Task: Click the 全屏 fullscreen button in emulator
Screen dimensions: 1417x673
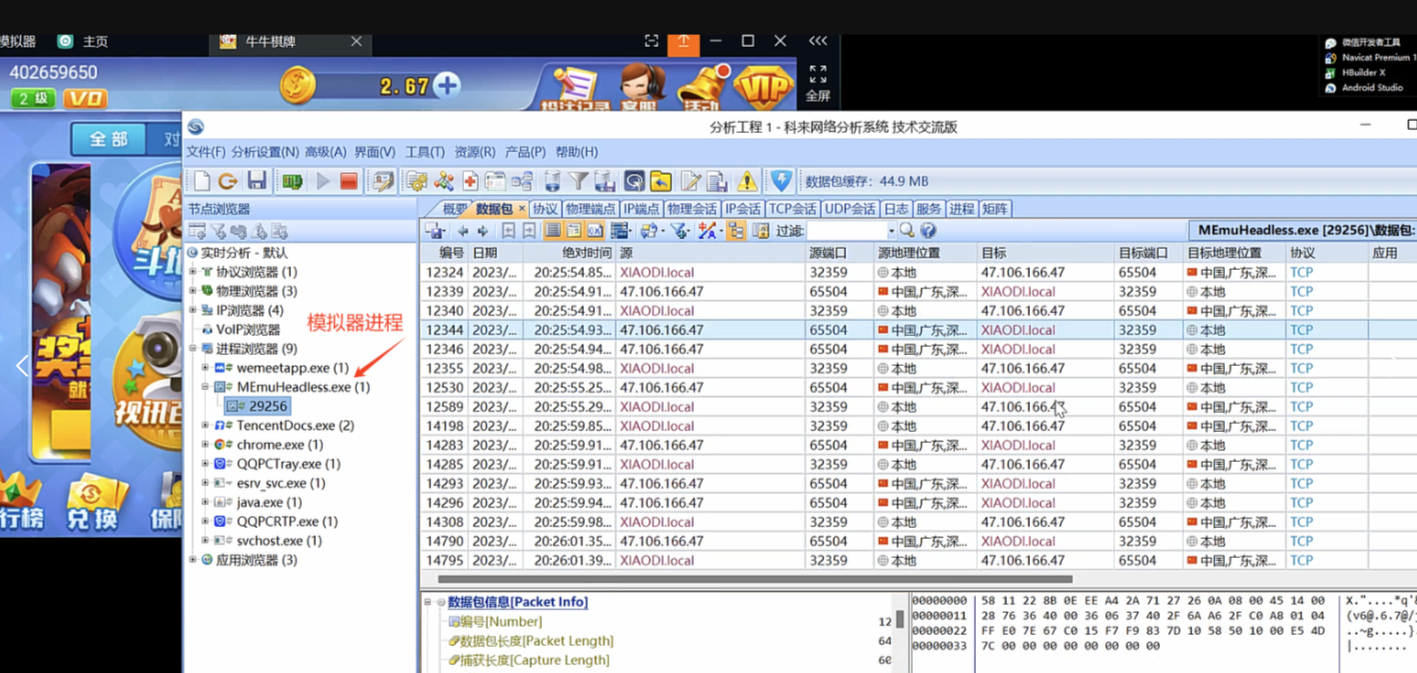Action: [x=818, y=84]
